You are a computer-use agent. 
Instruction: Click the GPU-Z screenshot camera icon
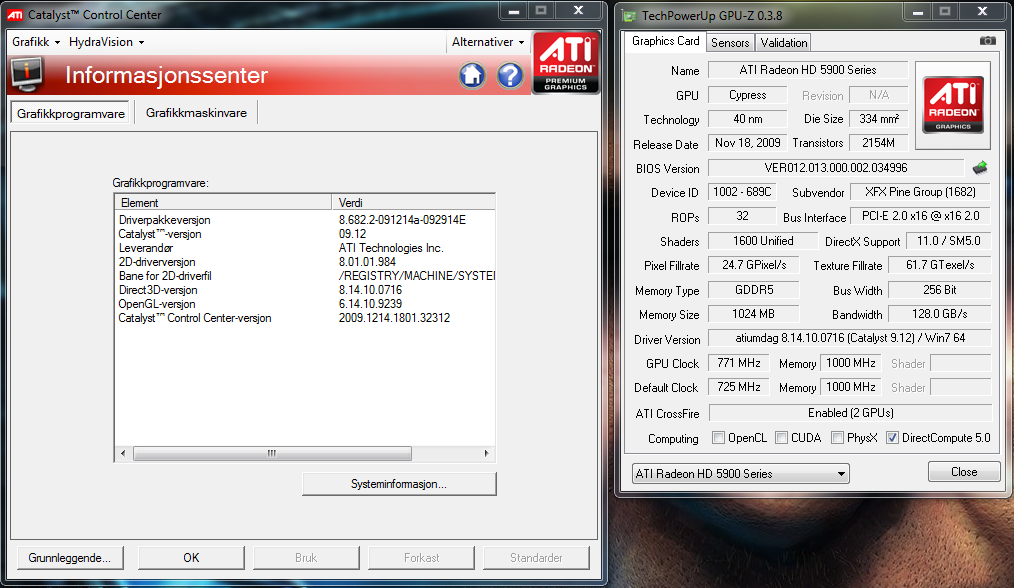tap(987, 41)
